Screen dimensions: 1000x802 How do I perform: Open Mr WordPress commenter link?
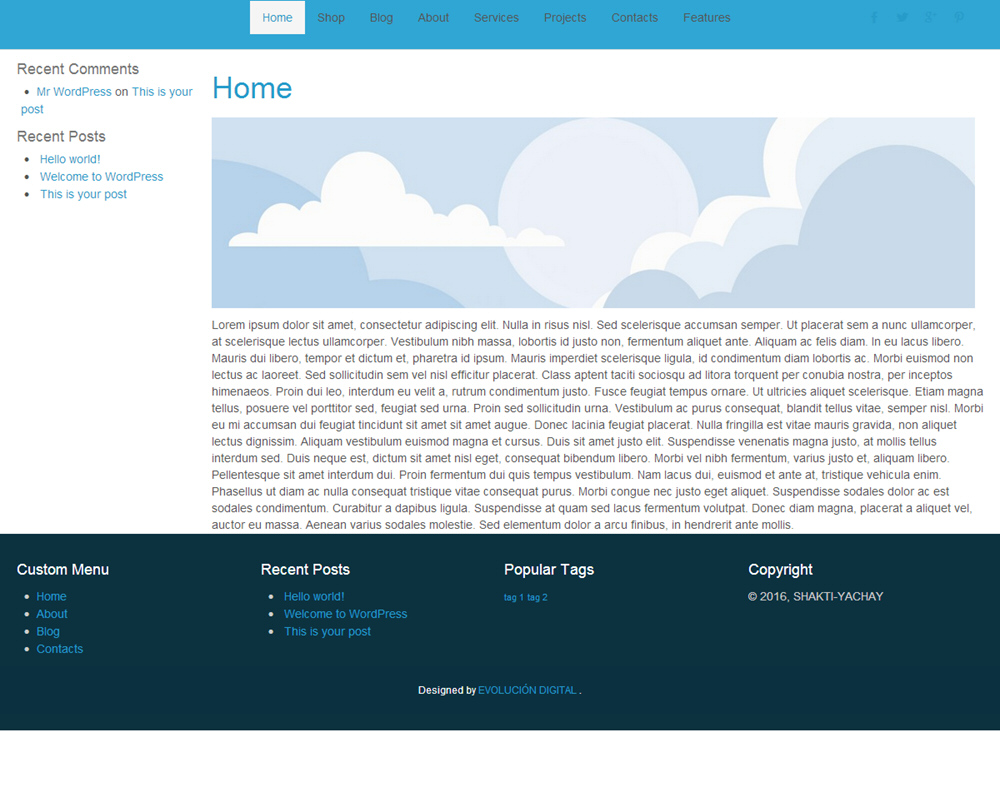click(x=74, y=92)
